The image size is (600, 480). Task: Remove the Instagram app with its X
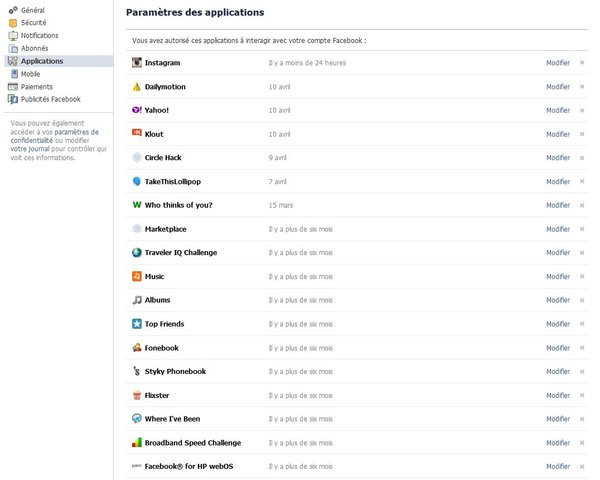click(582, 62)
